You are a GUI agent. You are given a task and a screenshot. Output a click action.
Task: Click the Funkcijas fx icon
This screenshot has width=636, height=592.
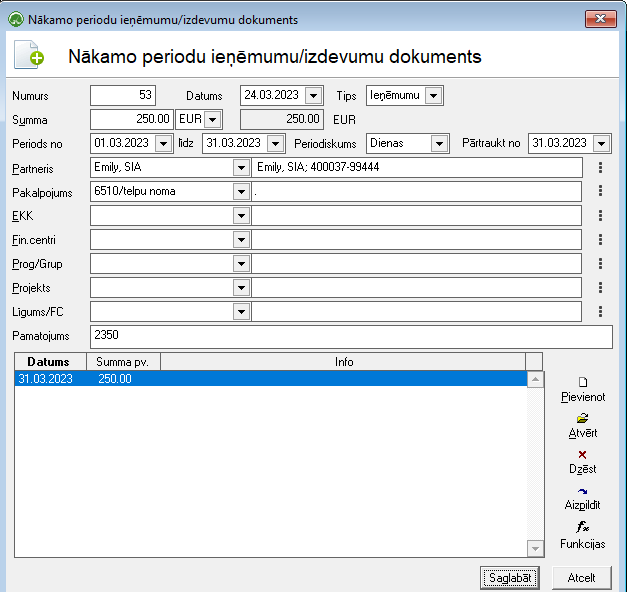point(582,527)
